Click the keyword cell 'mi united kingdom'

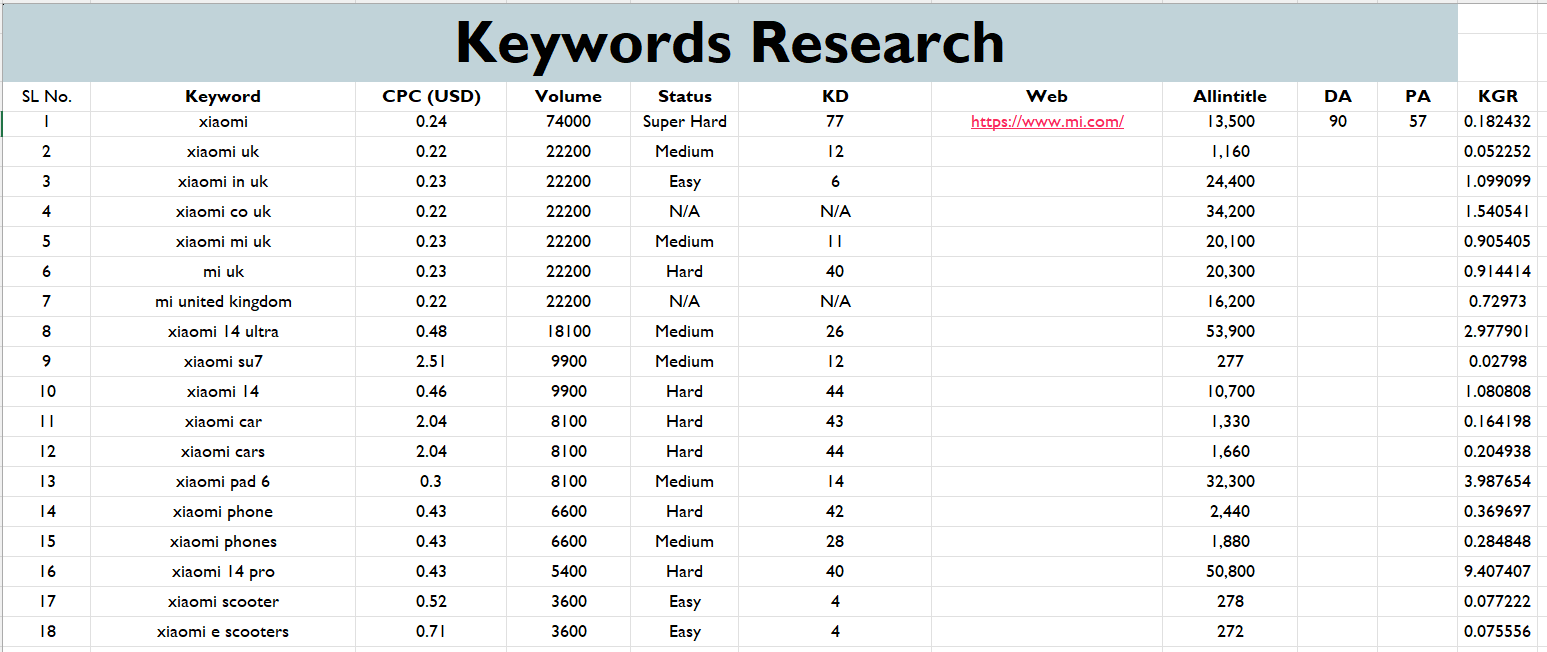[x=223, y=302]
